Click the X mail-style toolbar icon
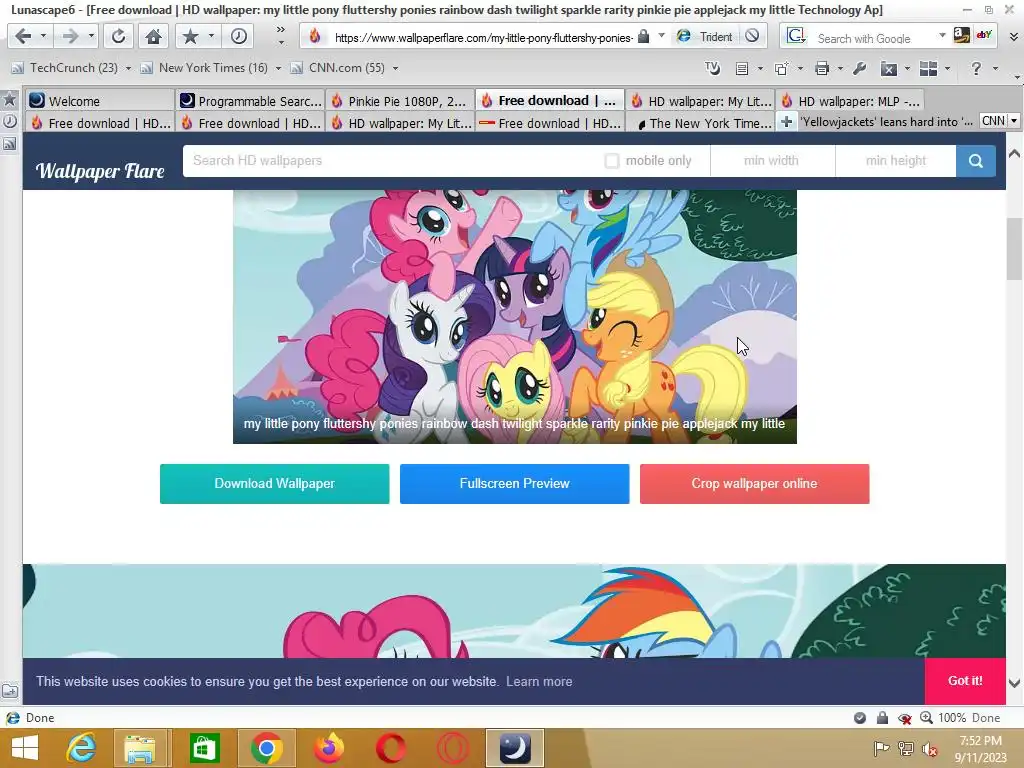Image resolution: width=1024 pixels, height=768 pixels. (888, 68)
